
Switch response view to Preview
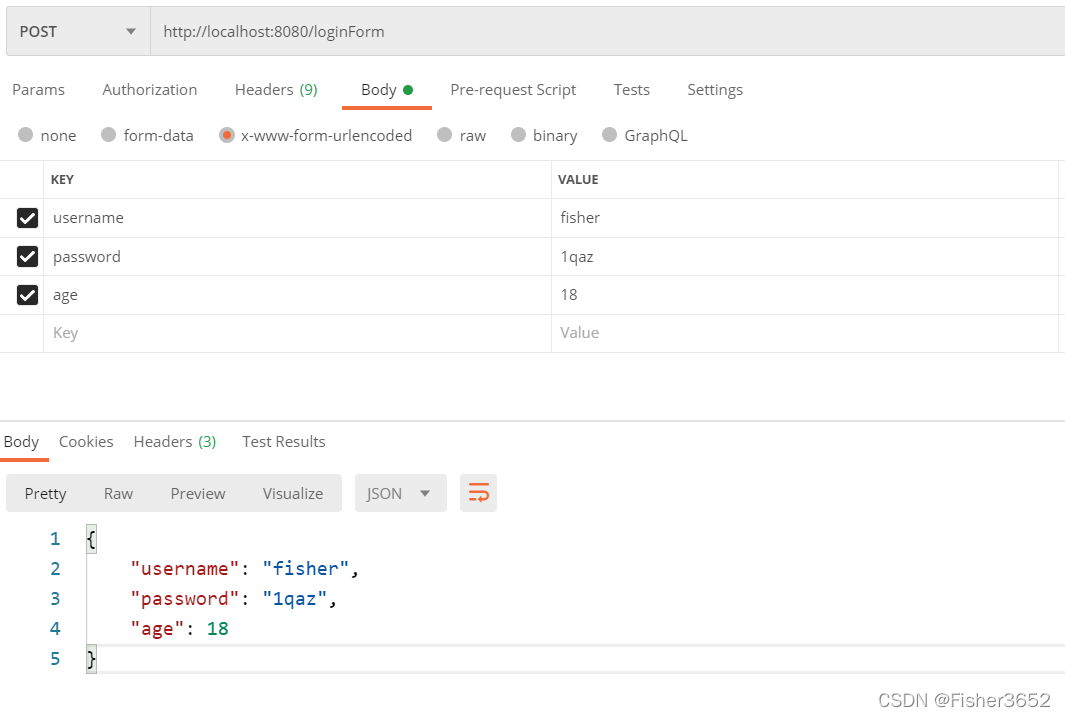pyautogui.click(x=198, y=494)
